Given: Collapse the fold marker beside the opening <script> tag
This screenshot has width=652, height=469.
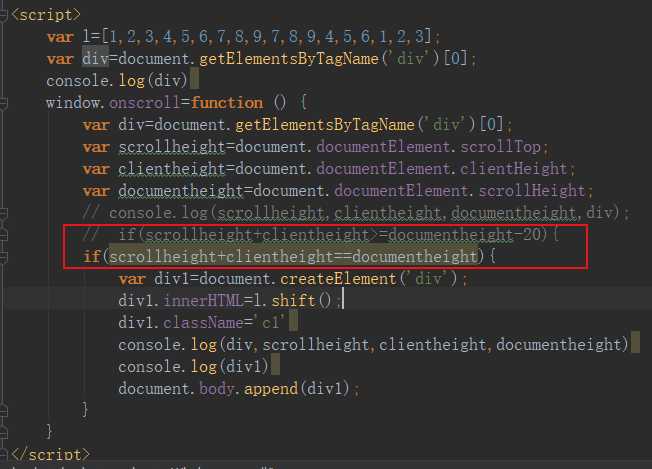Looking at the screenshot, I should click(x=3, y=15).
